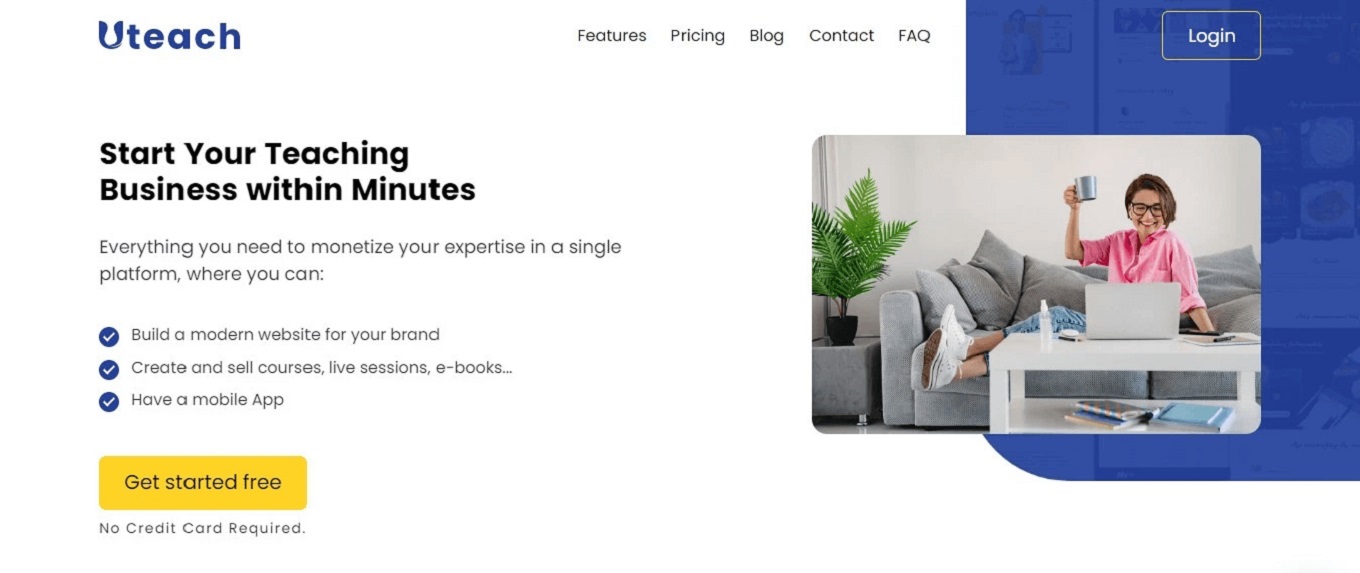Image resolution: width=1360 pixels, height=573 pixels.
Task: Click the hero photo of woman on sofa
Action: [1036, 285]
